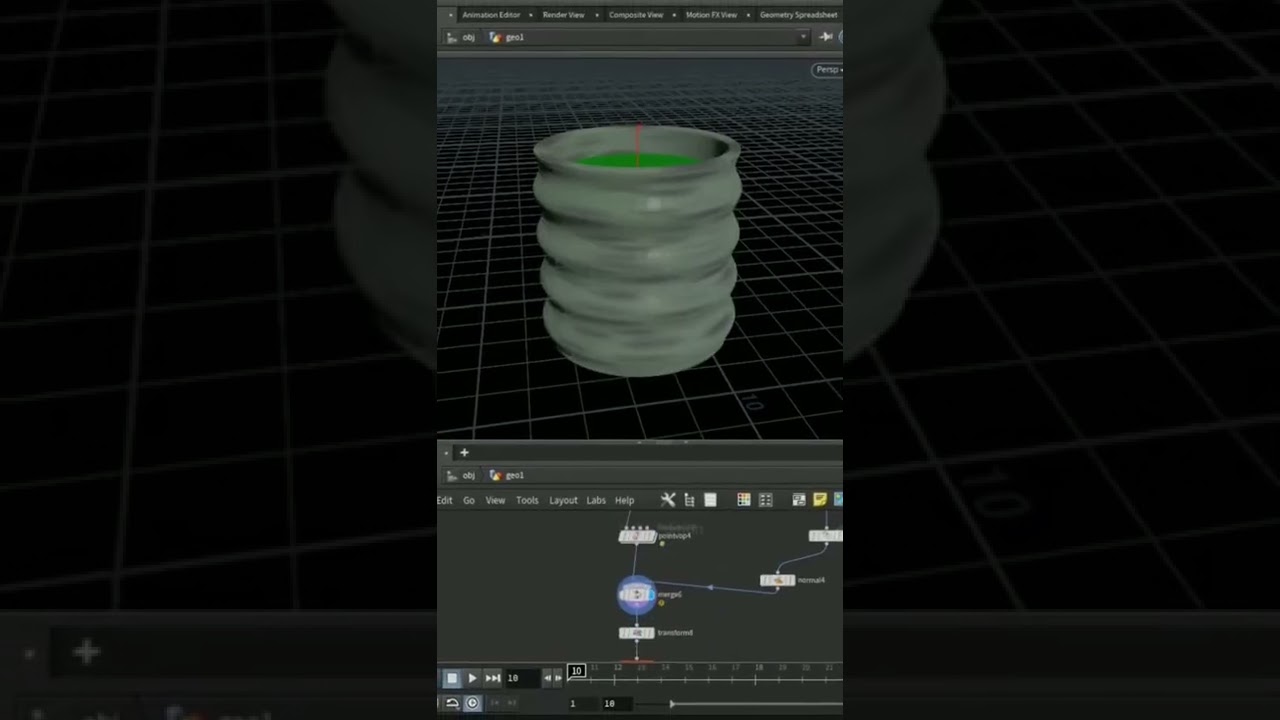Select the merge6 node
The image size is (1280, 720).
point(637,594)
